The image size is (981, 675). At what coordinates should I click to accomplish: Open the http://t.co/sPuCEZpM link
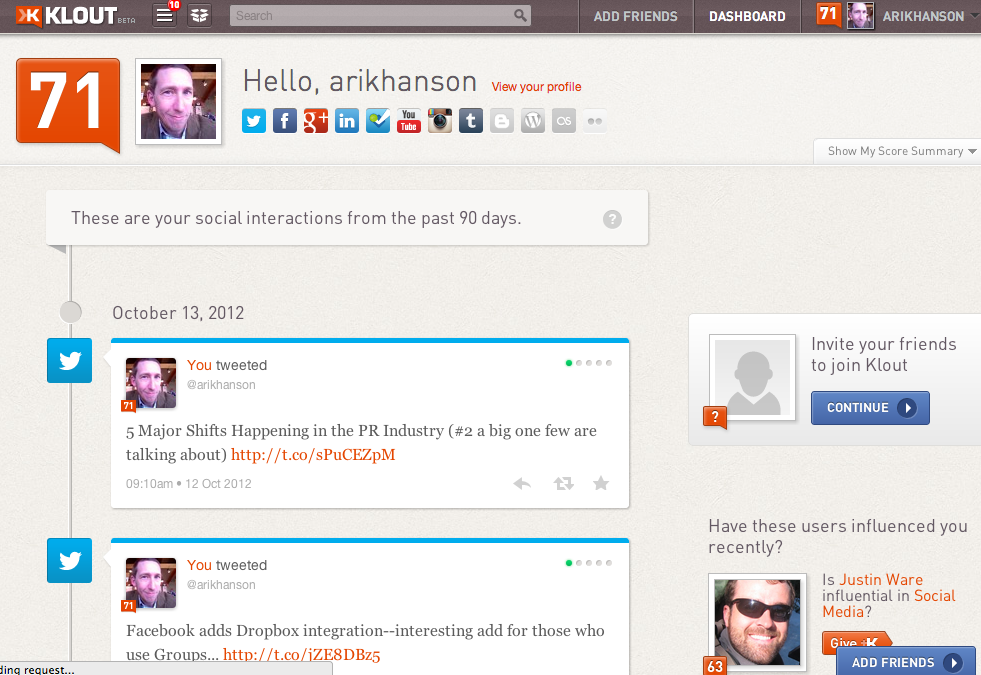click(313, 455)
